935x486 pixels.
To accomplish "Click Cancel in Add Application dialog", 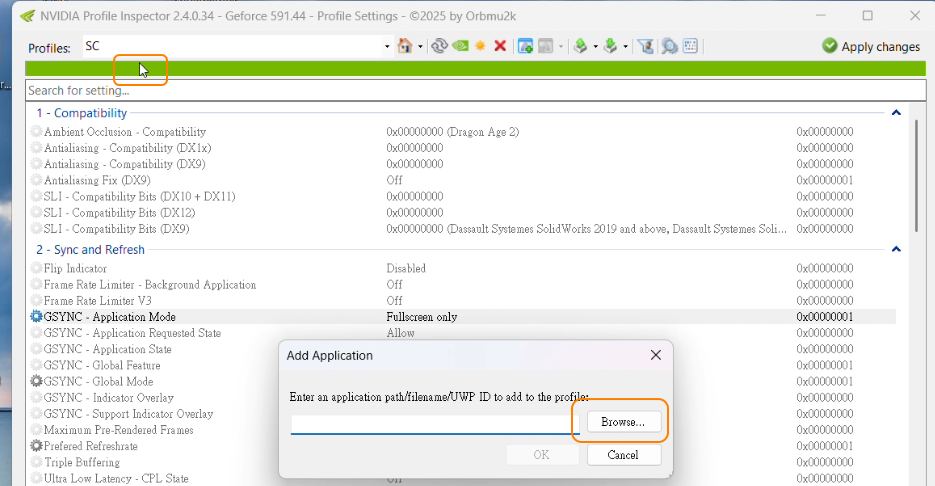I will click(x=623, y=455).
